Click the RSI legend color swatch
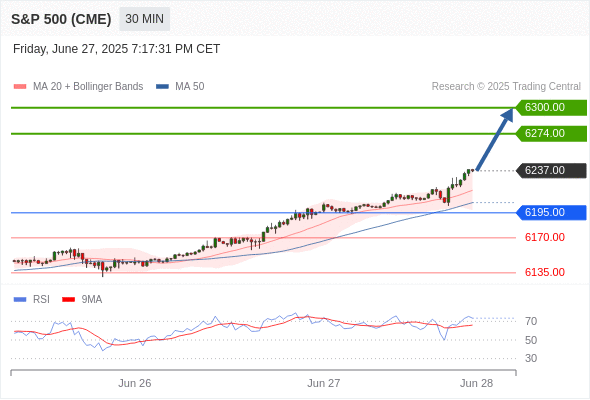The image size is (590, 400). (20, 300)
